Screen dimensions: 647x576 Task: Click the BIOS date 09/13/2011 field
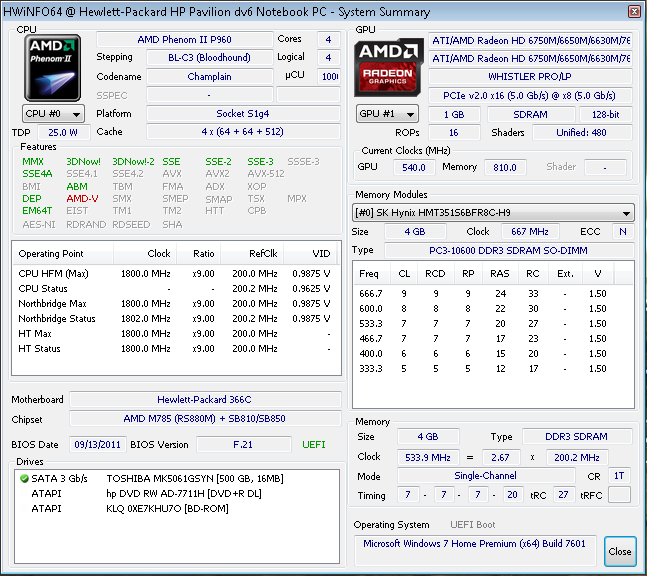click(97, 444)
